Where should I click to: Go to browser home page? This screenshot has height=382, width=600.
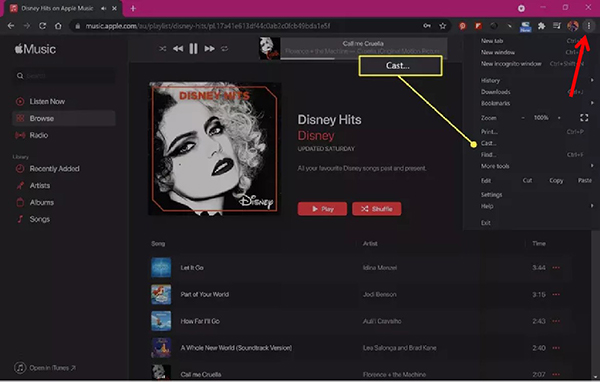pos(58,26)
